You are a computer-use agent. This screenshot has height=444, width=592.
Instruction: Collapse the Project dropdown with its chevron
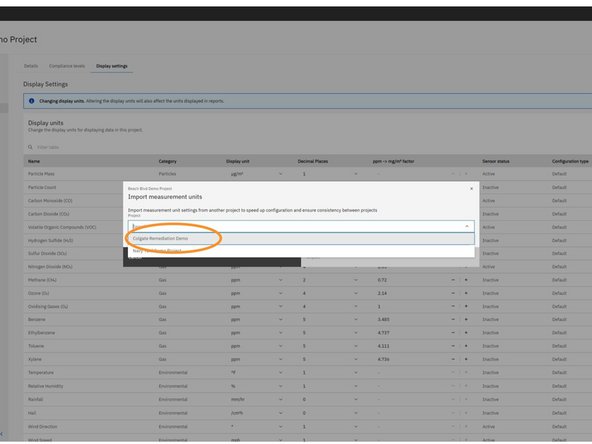(x=467, y=226)
